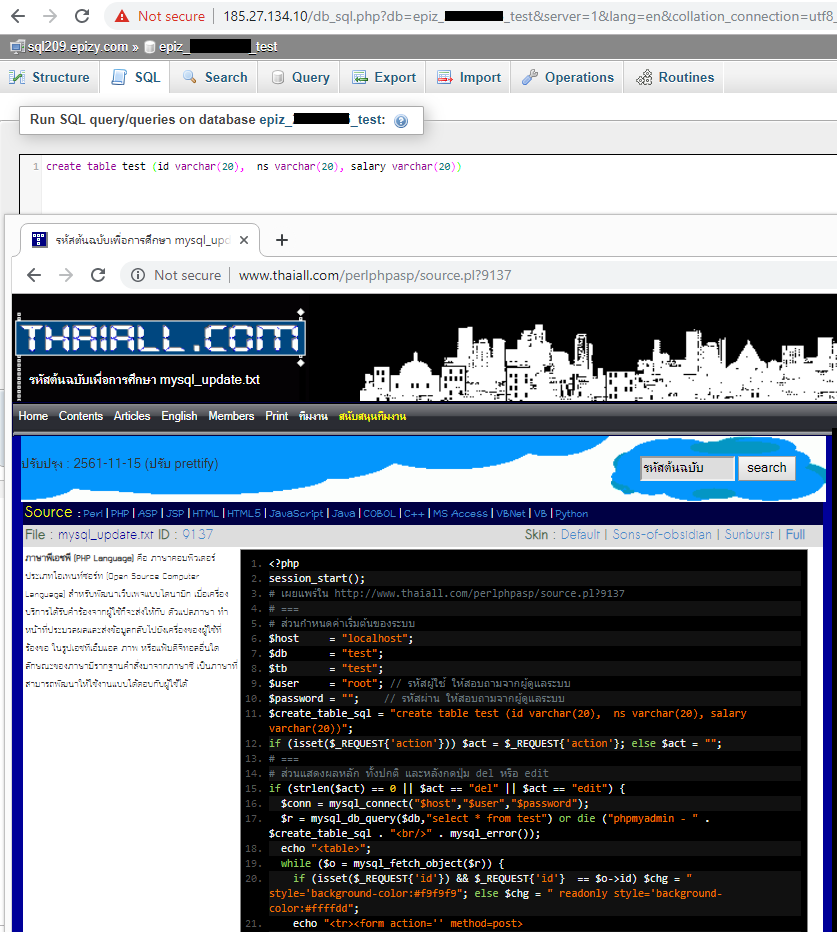Open the JavaScript source category link
Screen dimensions: 837x932
[x=296, y=514]
